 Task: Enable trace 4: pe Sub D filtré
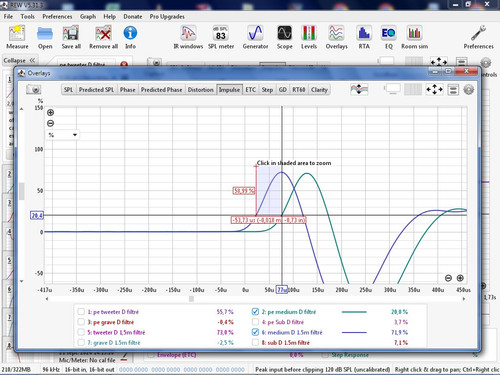pos(255,322)
